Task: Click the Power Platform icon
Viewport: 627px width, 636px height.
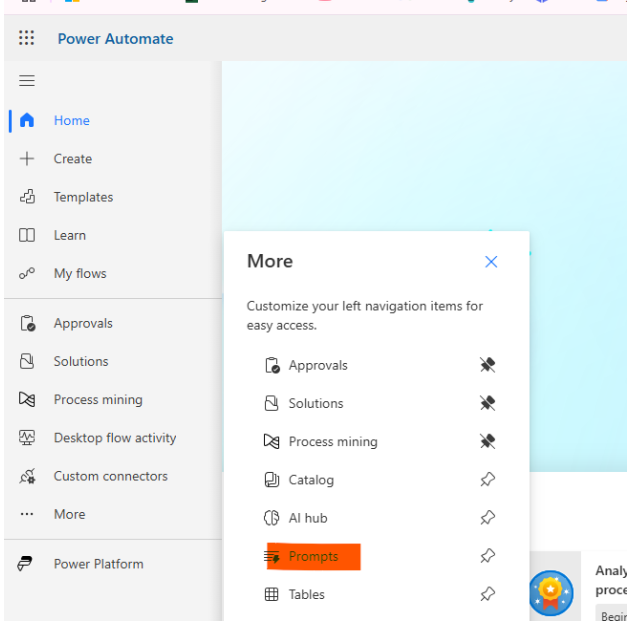Action: point(25,564)
